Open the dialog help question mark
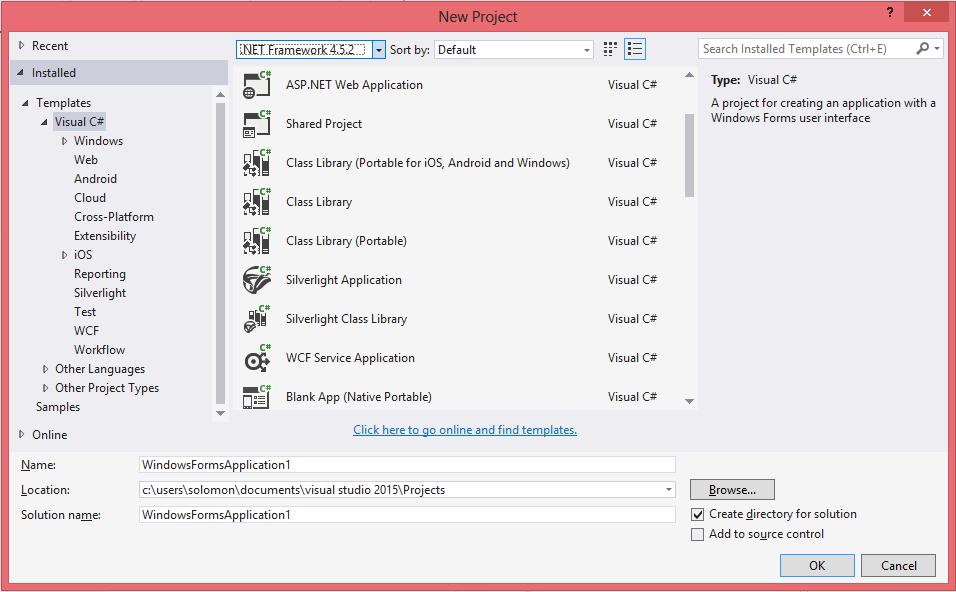956x592 pixels. 890,12
